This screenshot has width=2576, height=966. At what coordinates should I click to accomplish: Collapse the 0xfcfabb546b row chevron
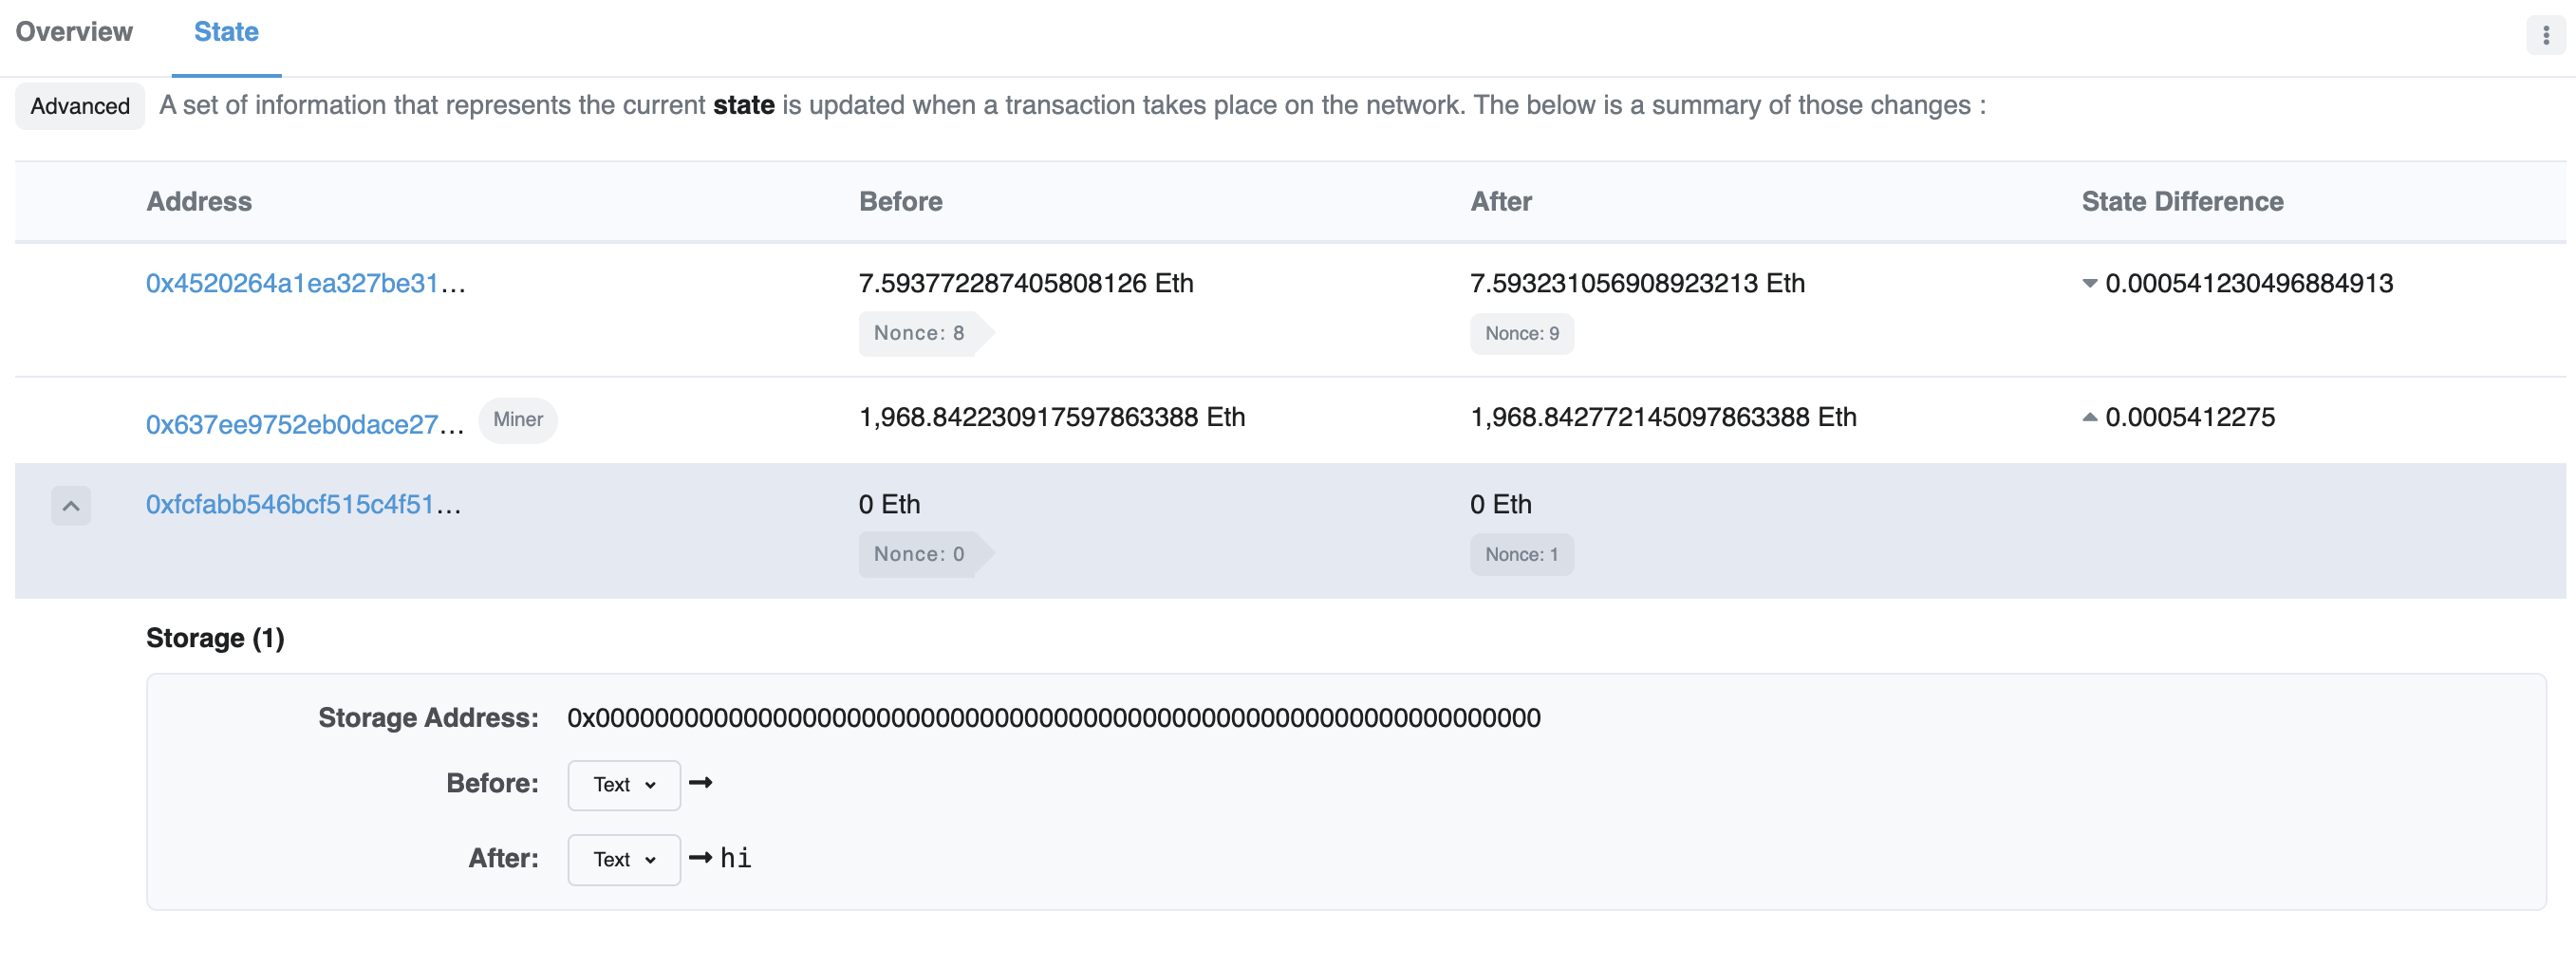[71, 506]
